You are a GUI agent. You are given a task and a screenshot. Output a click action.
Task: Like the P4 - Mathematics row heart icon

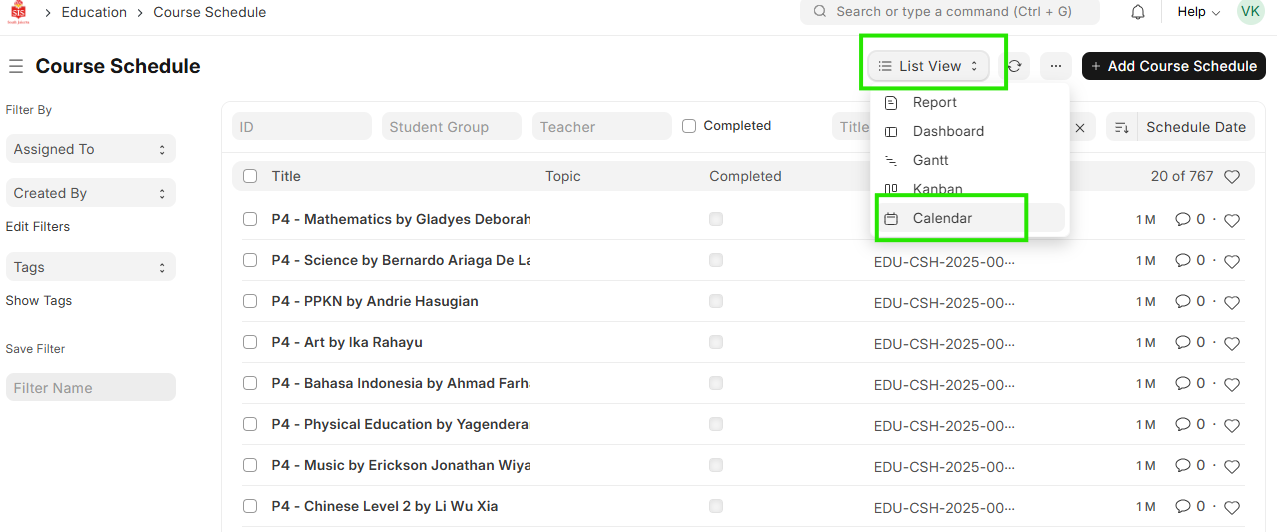coord(1232,221)
